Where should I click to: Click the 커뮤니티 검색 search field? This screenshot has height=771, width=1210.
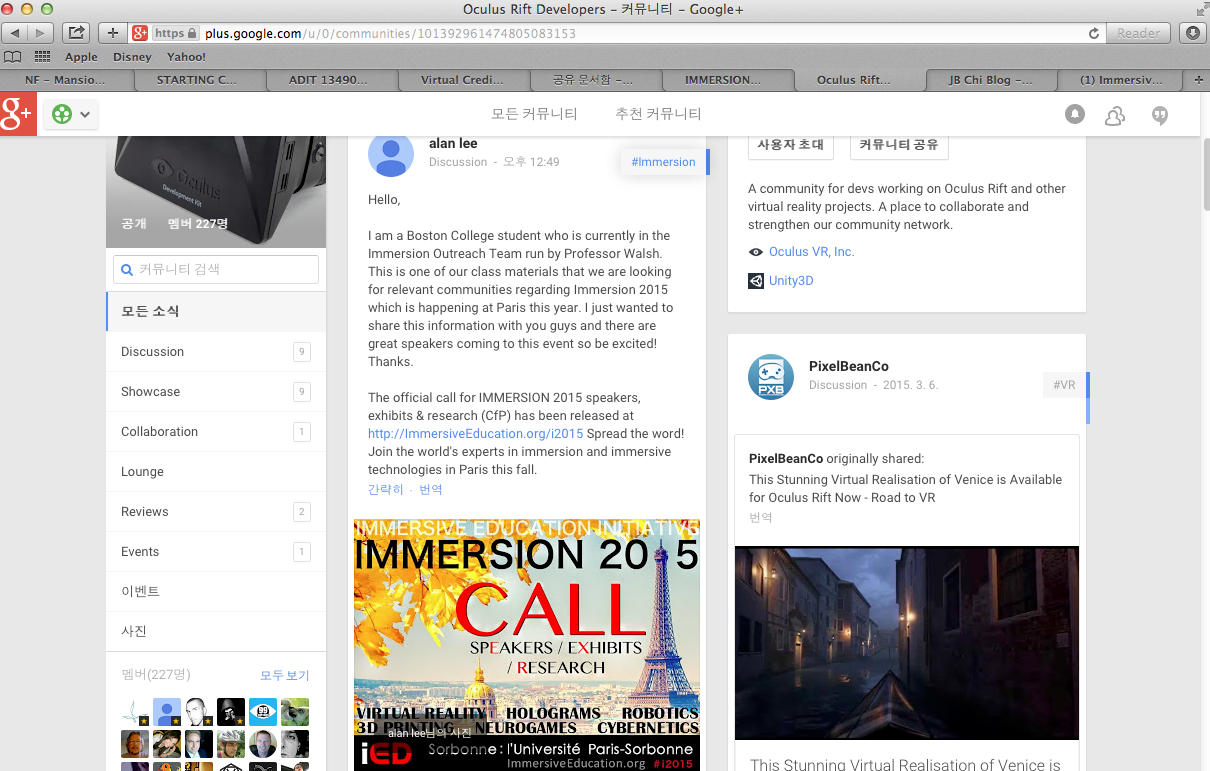[216, 269]
